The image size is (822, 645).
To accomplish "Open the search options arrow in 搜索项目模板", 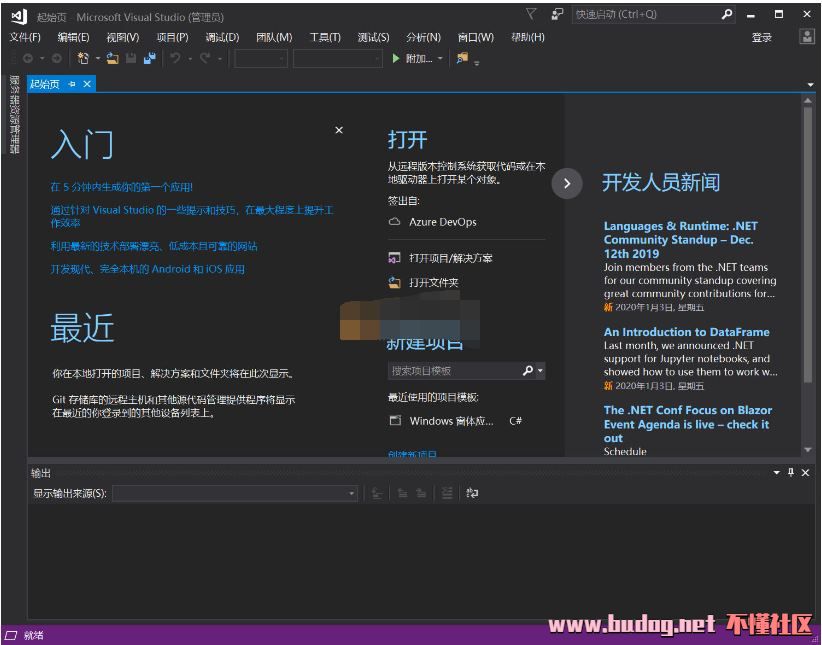I will click(x=540, y=371).
